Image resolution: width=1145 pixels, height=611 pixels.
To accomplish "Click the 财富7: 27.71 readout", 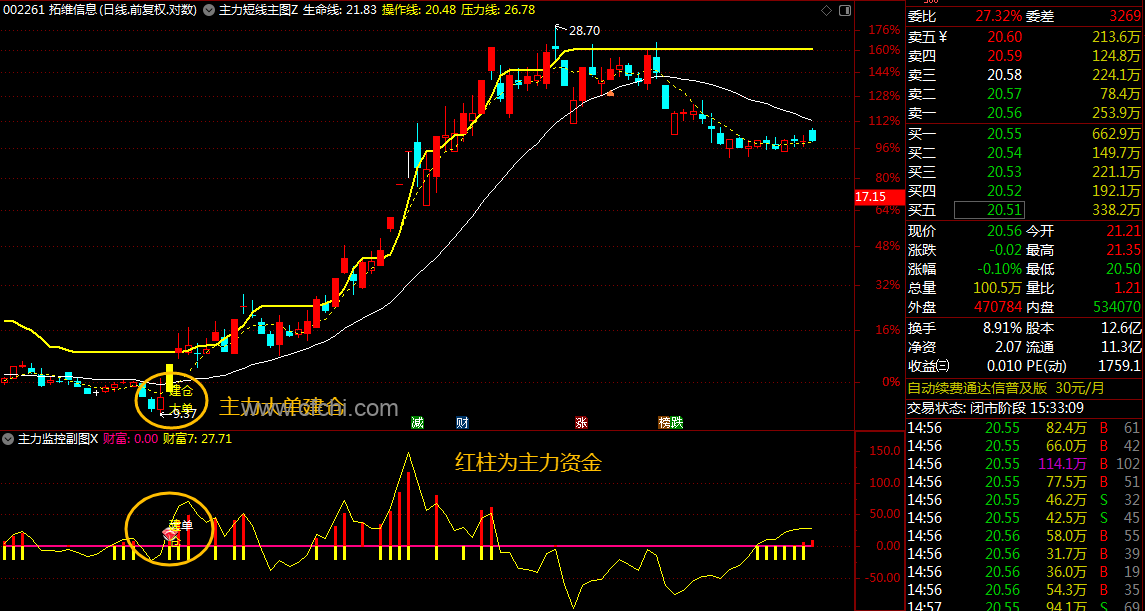I will click(x=197, y=439).
